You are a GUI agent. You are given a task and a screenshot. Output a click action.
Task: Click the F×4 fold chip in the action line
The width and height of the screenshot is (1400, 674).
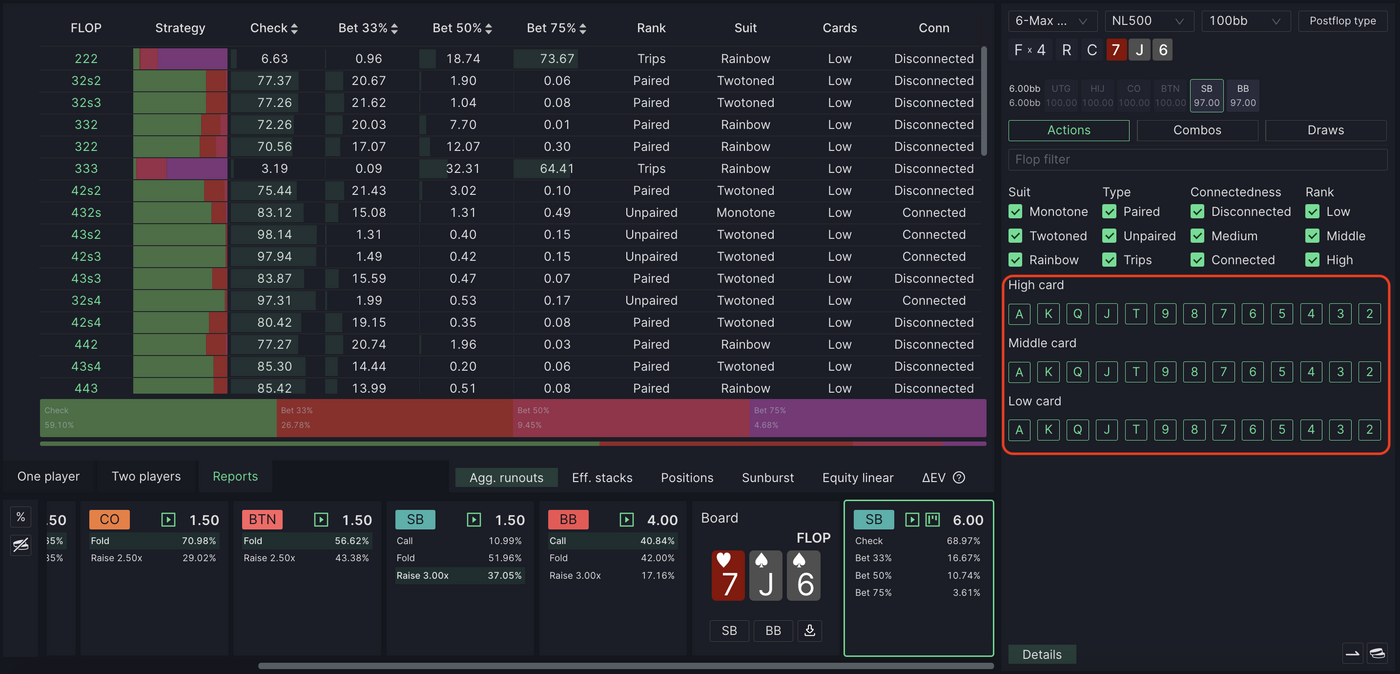click(1030, 50)
